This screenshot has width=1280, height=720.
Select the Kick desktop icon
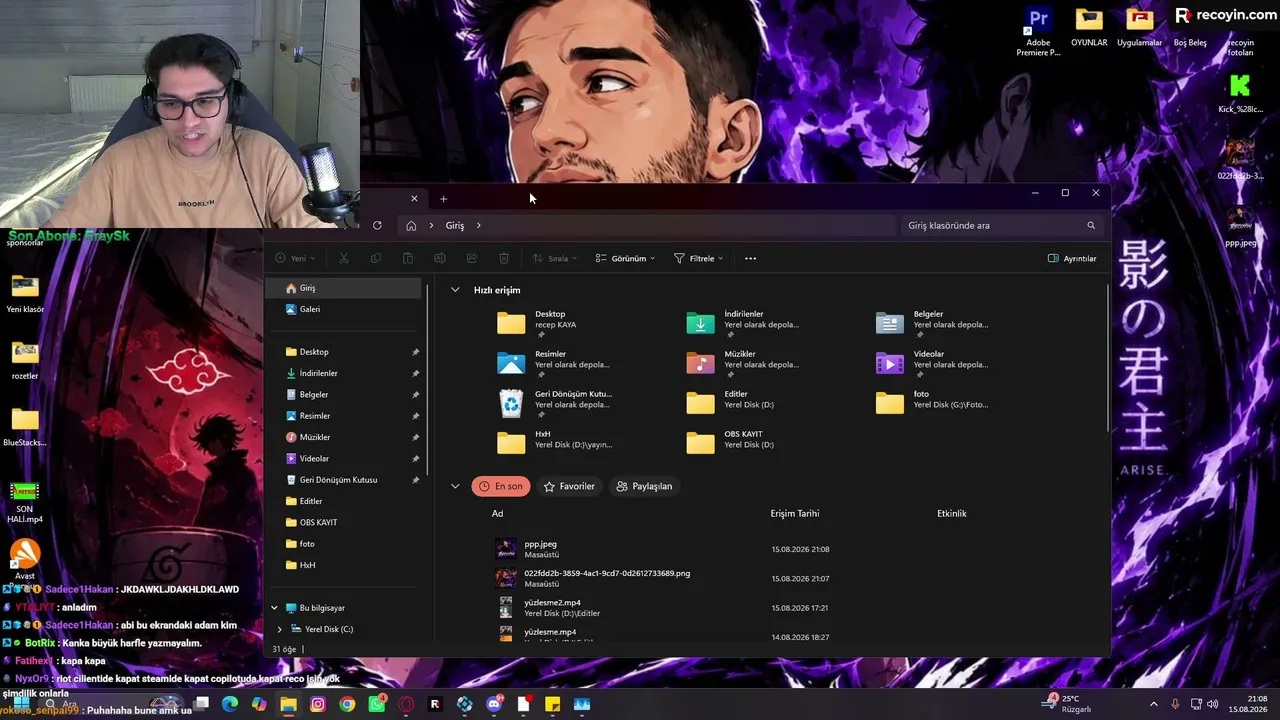point(1239,94)
